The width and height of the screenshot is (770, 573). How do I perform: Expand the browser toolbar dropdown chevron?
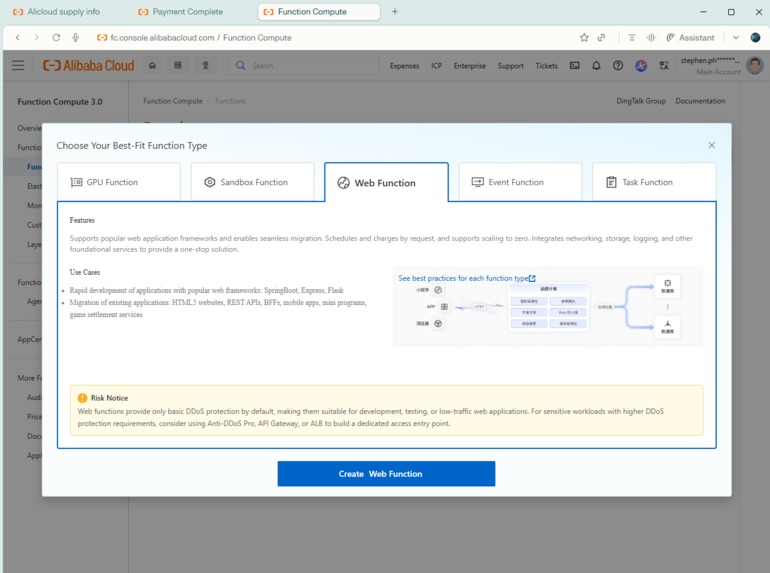click(x=736, y=37)
